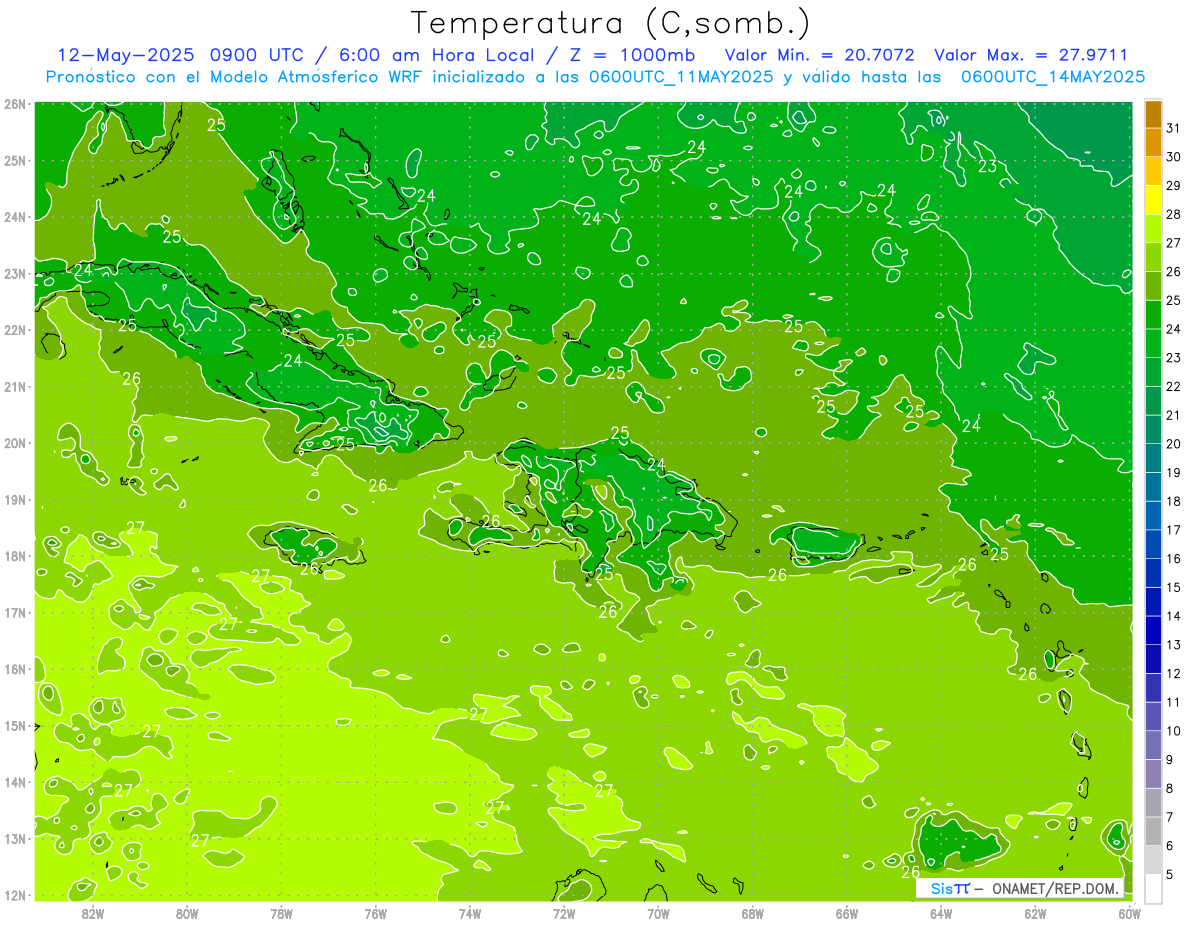
Task: Click the longitude axis label "72W"
Action: coord(564,913)
